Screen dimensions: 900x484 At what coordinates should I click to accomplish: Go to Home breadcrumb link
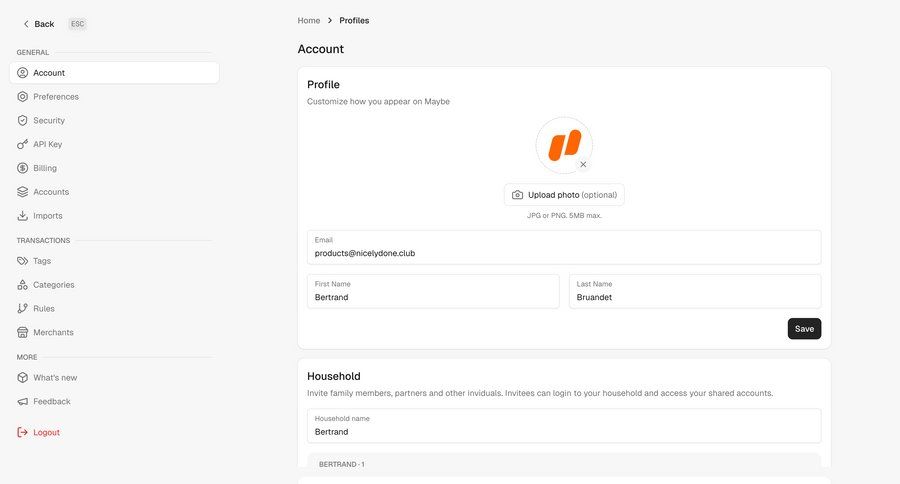click(x=309, y=21)
